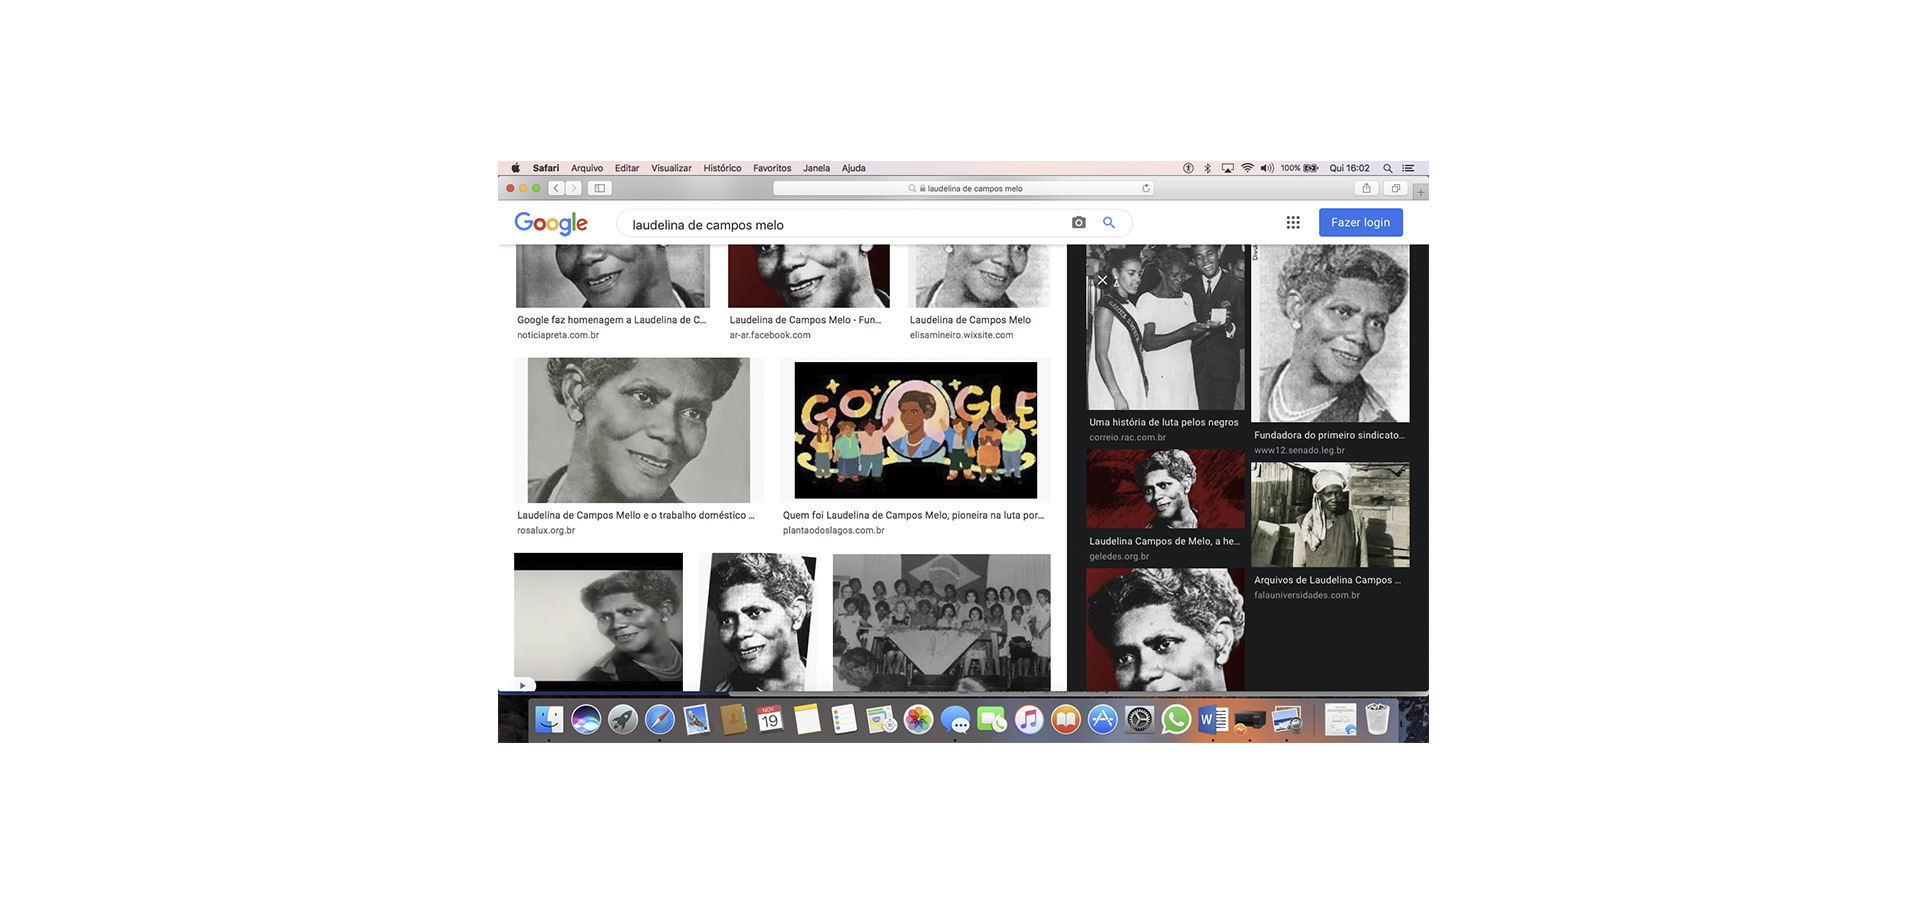Open Safari compass icon in Dock
Viewport: 1920px width, 900px height.
click(660, 719)
